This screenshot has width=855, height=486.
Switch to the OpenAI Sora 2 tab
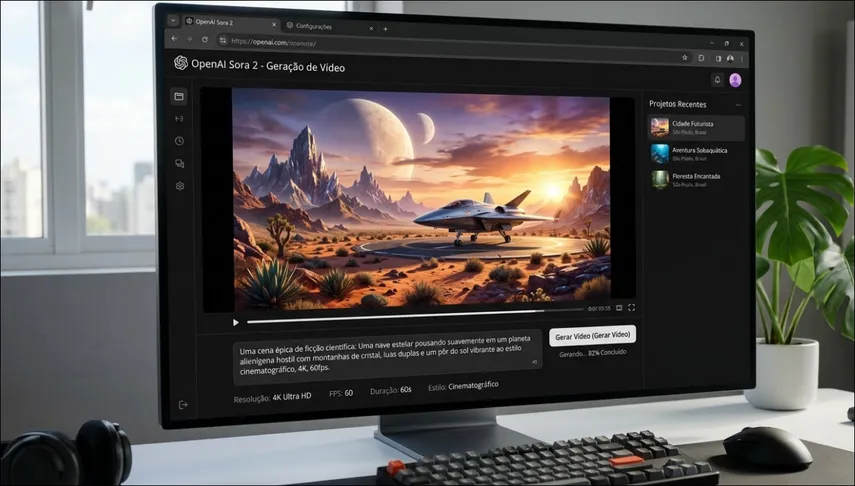pos(232,22)
